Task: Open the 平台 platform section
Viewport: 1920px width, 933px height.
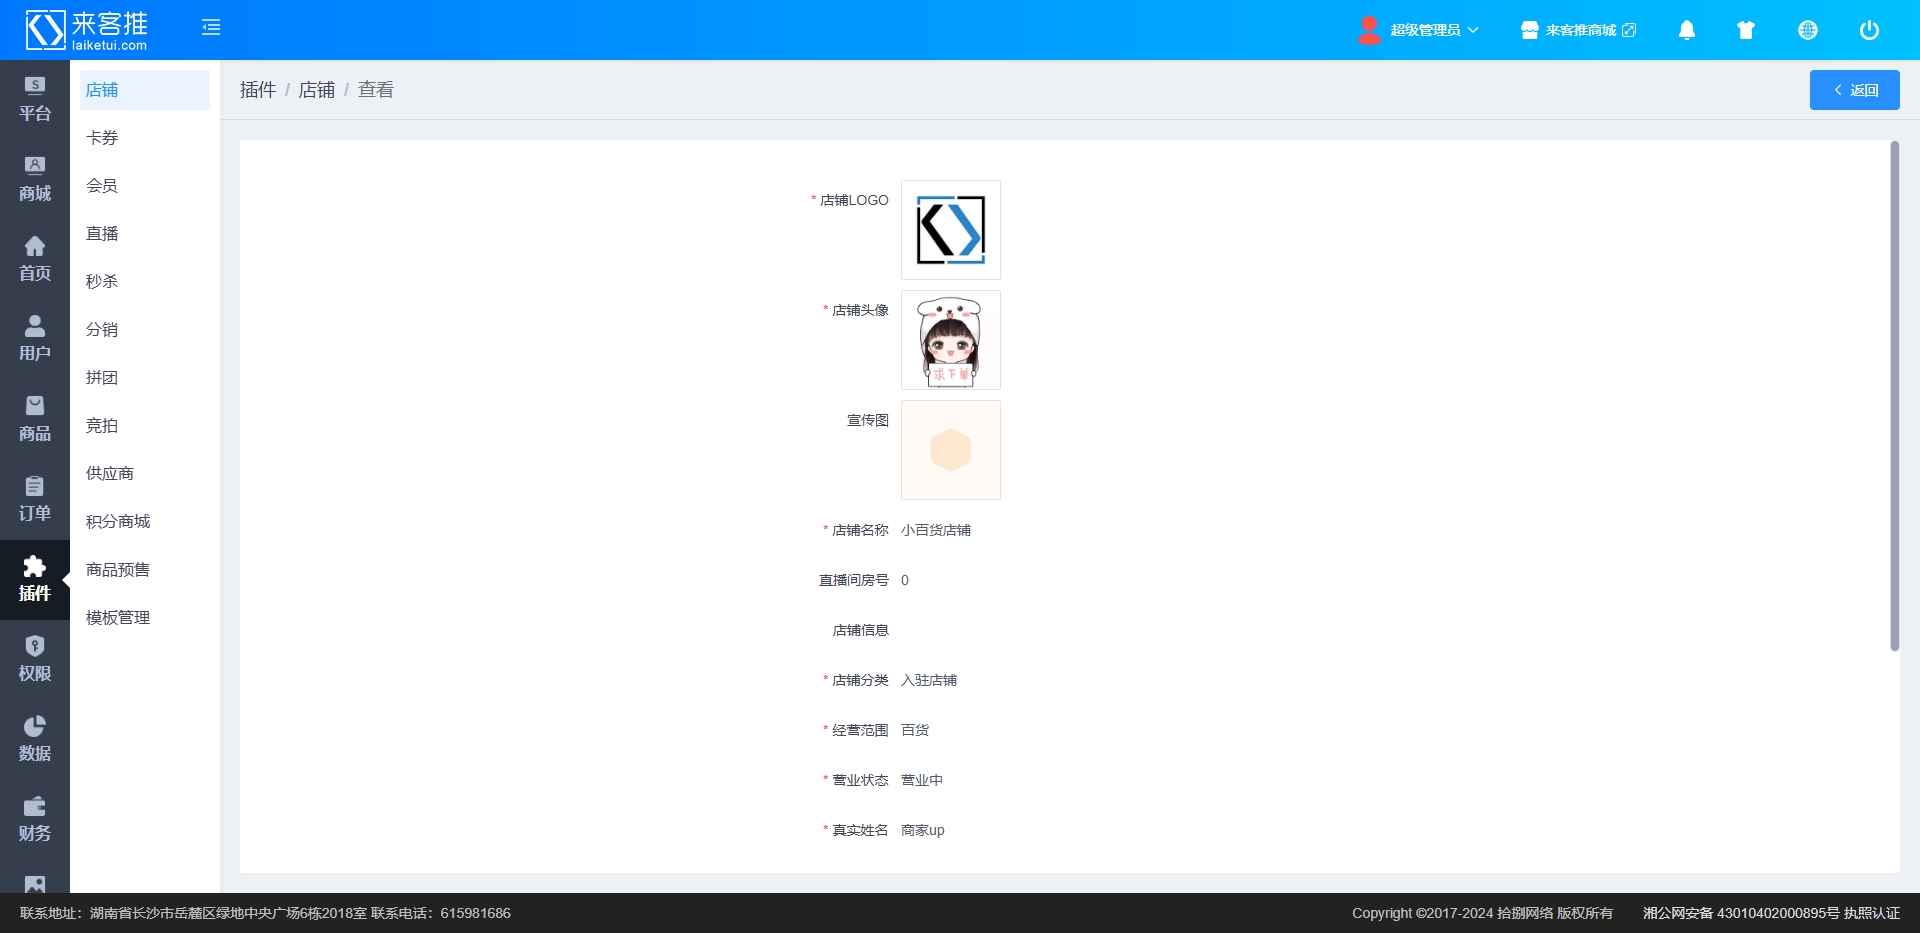Action: (35, 99)
